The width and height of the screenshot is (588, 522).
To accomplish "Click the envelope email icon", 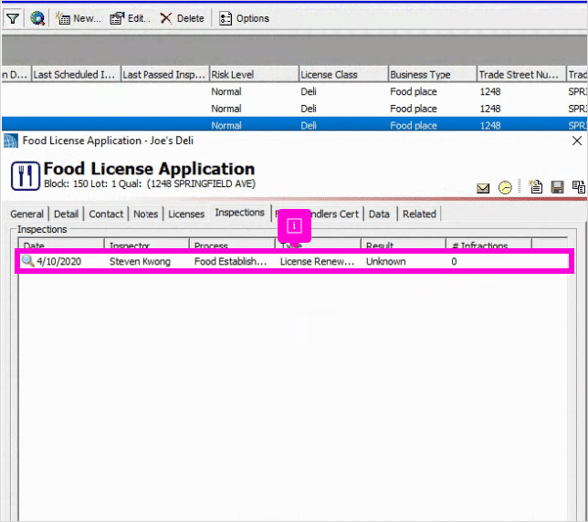I will coord(483,188).
